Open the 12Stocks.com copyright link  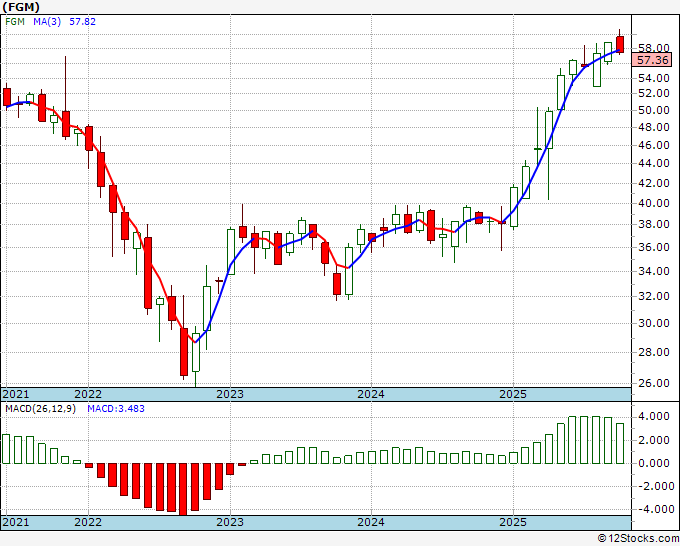tap(638, 539)
